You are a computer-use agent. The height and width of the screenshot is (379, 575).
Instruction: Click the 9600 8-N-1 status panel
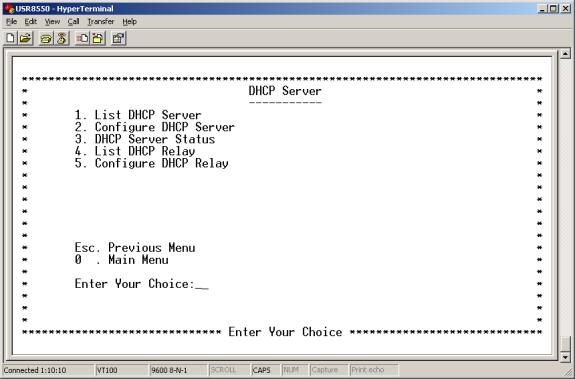point(169,370)
